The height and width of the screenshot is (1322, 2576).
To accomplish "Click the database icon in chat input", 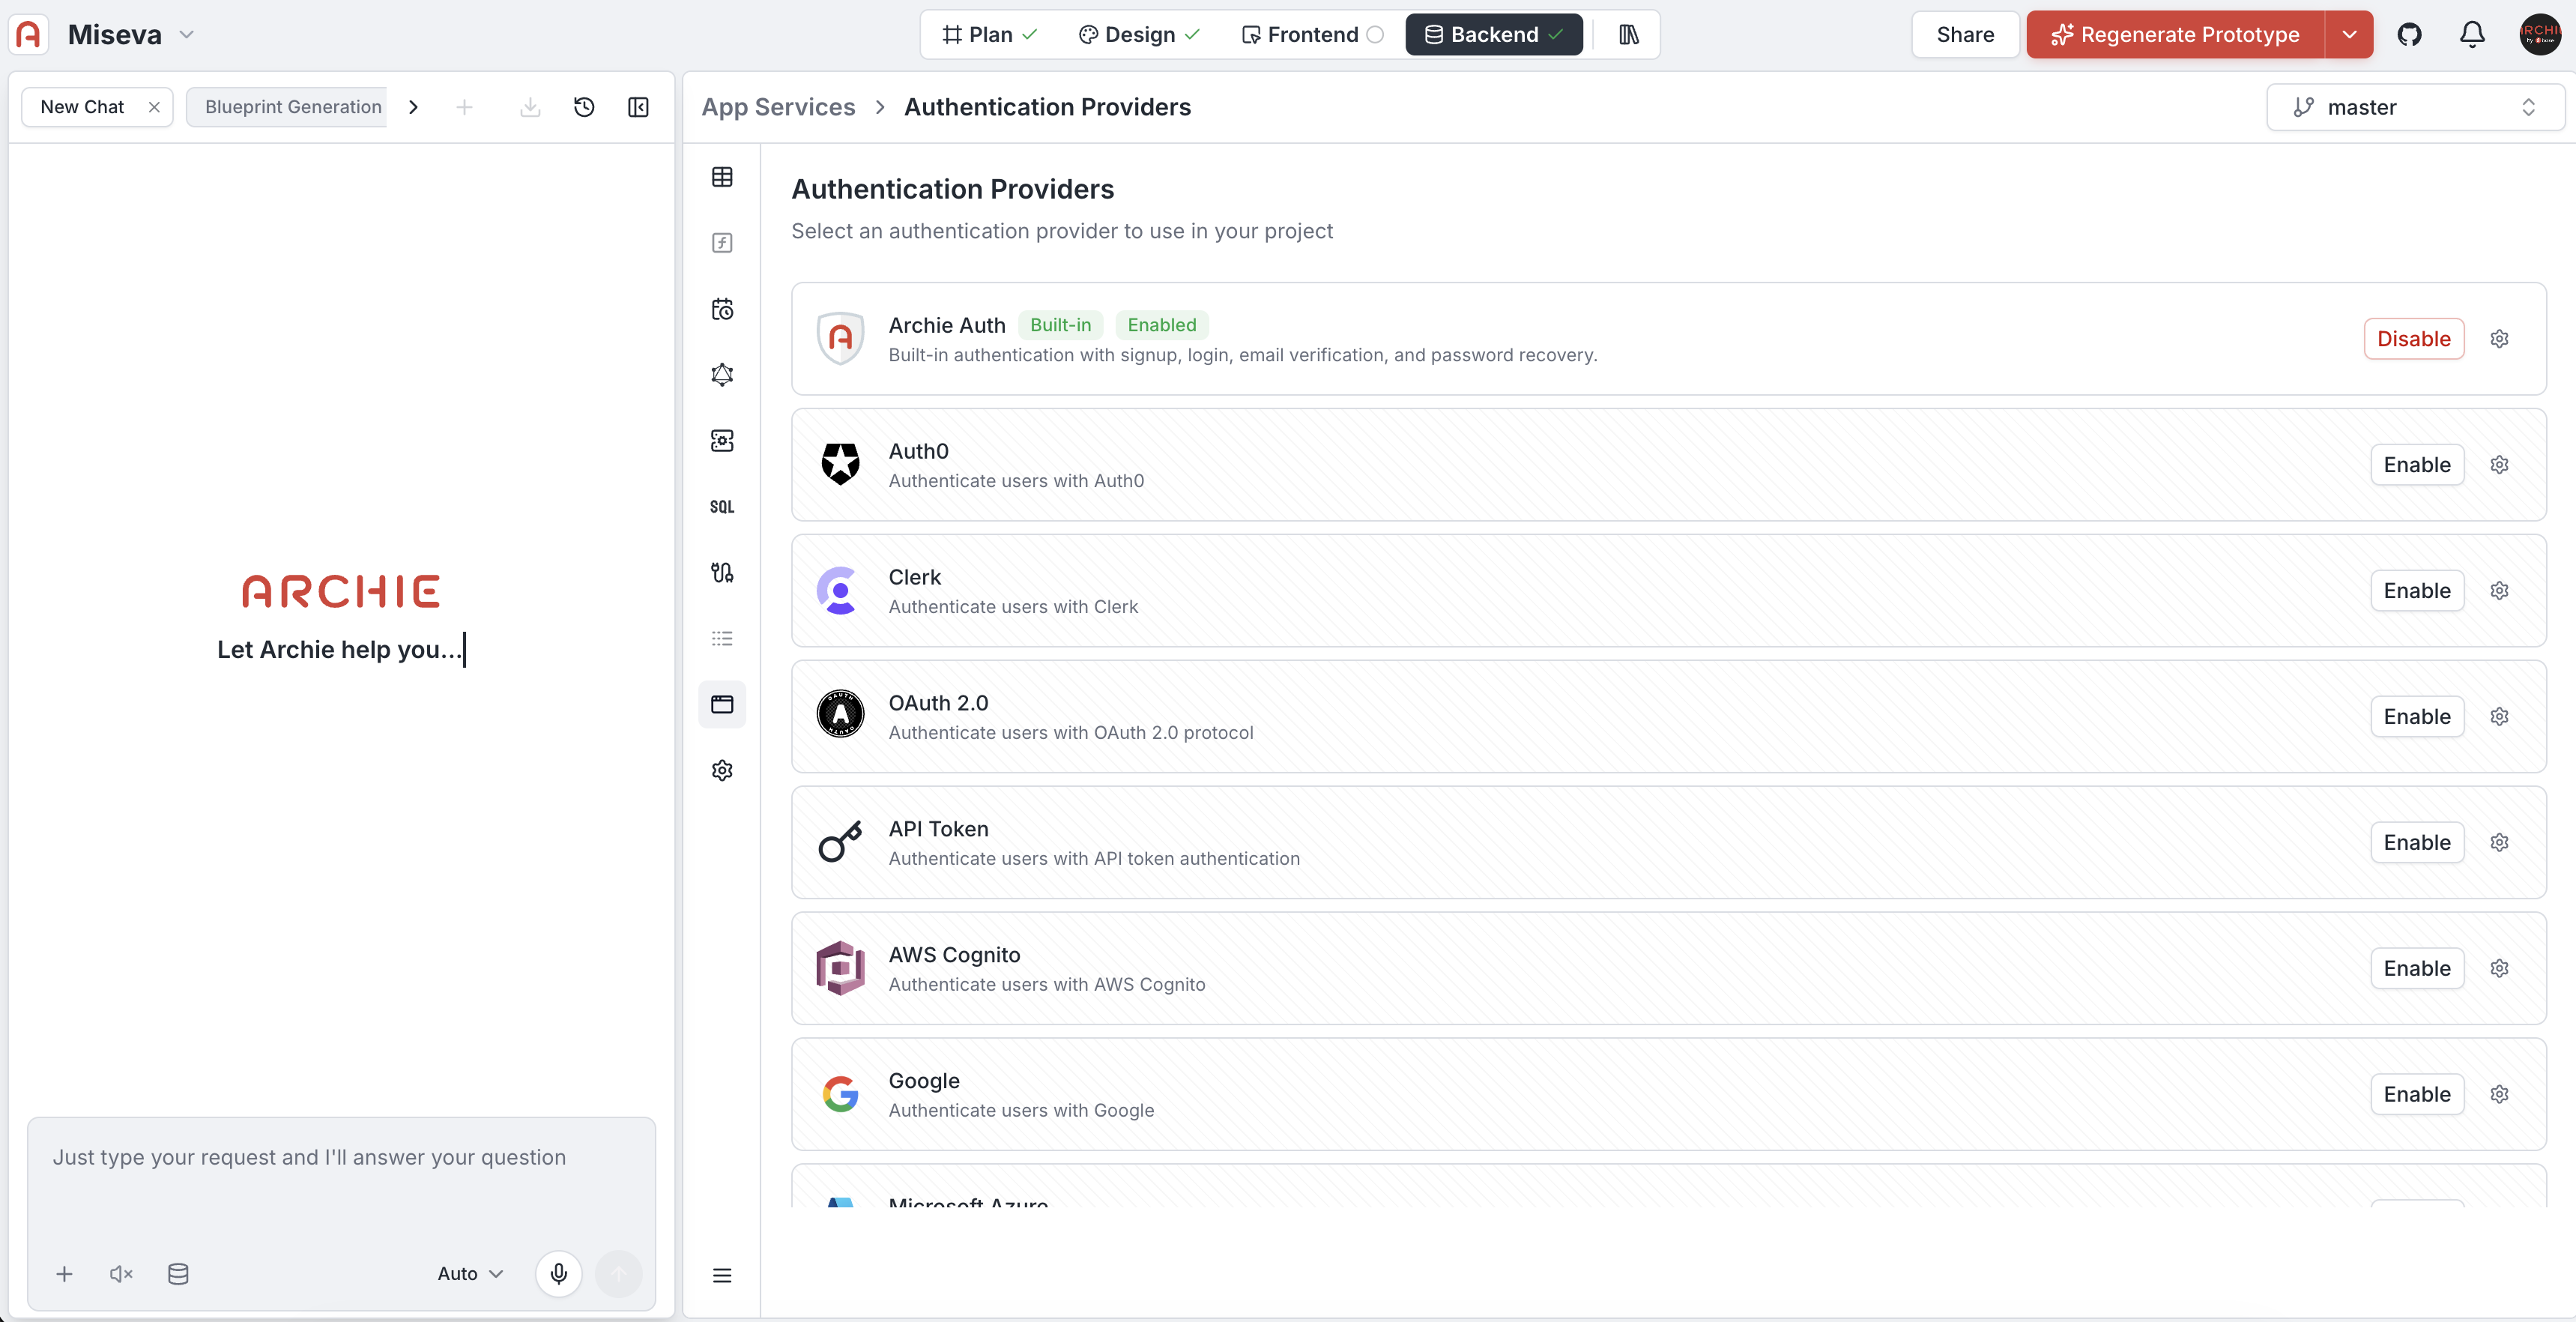I will pos(178,1274).
